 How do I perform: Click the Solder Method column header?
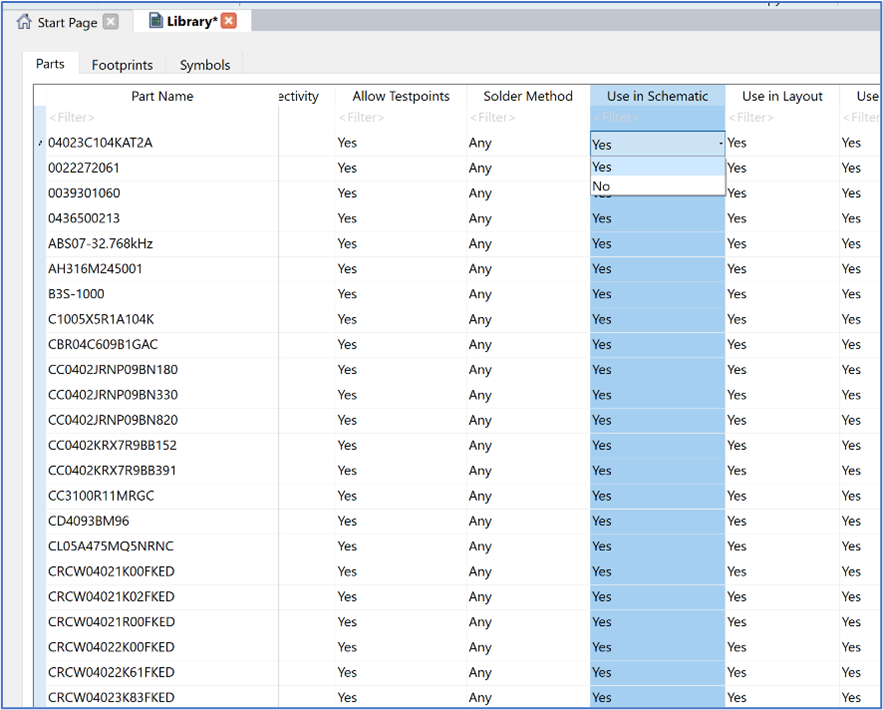(x=527, y=96)
